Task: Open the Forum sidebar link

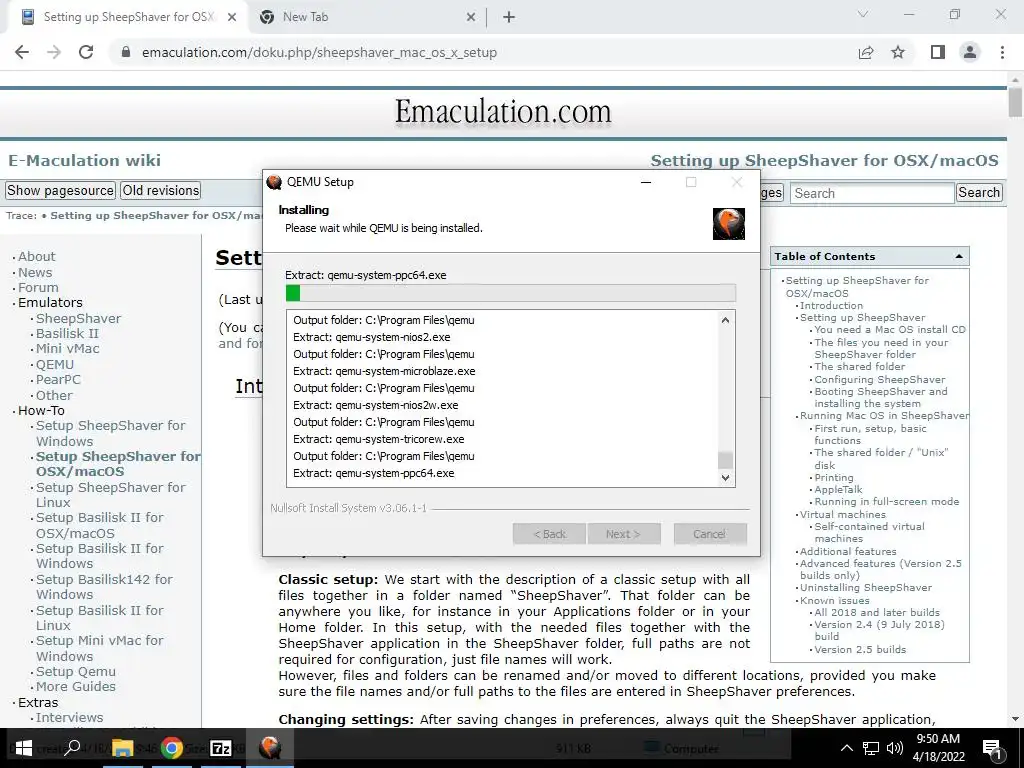Action: tap(38, 287)
